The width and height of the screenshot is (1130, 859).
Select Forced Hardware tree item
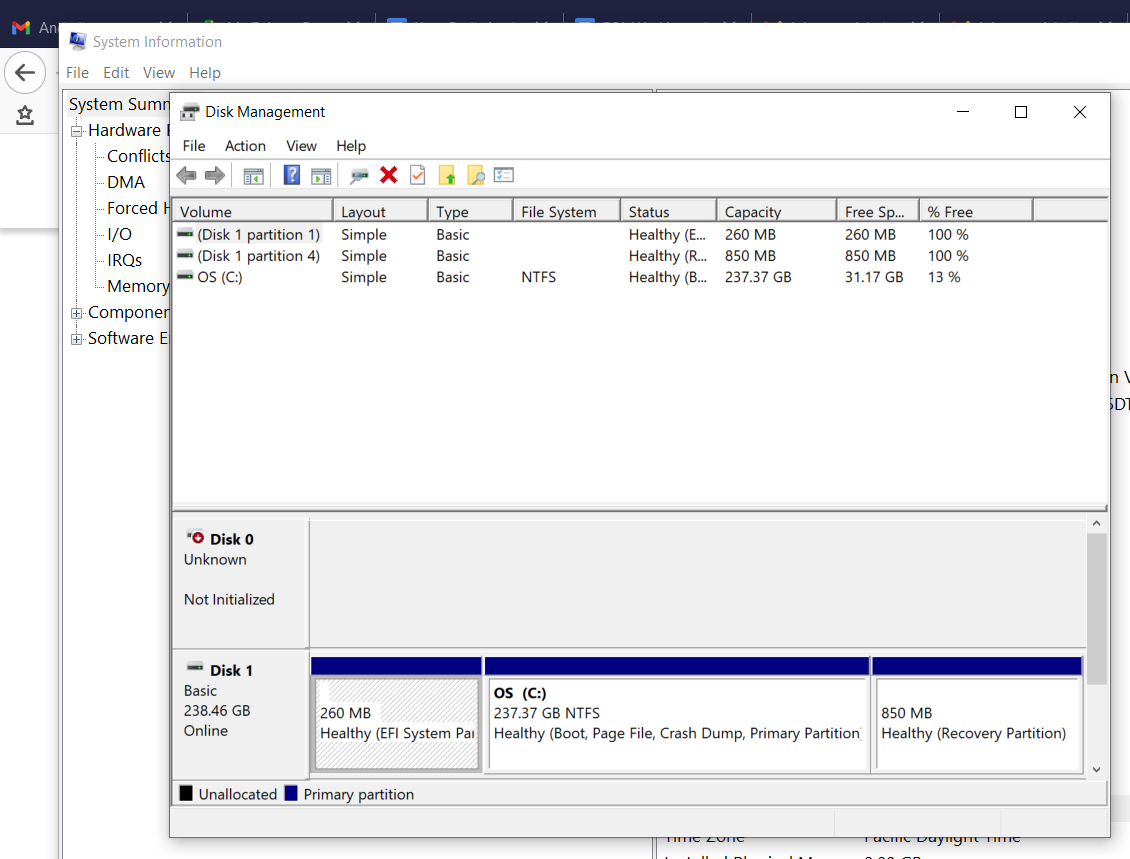tap(138, 208)
